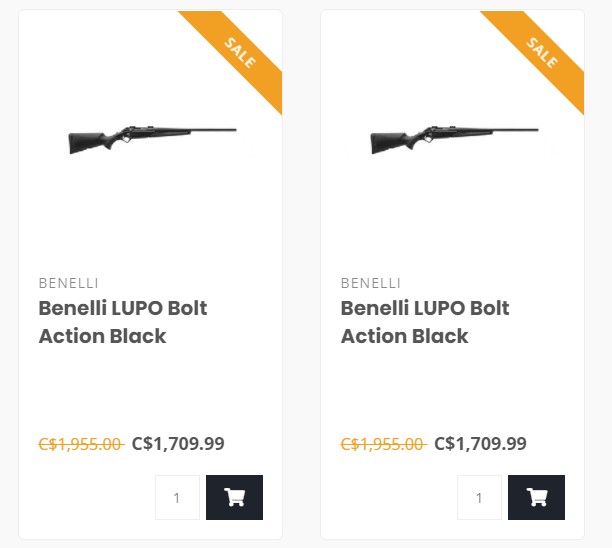Click the left card's C$1,709.99 sale price
The image size is (612, 548).
tap(178, 443)
